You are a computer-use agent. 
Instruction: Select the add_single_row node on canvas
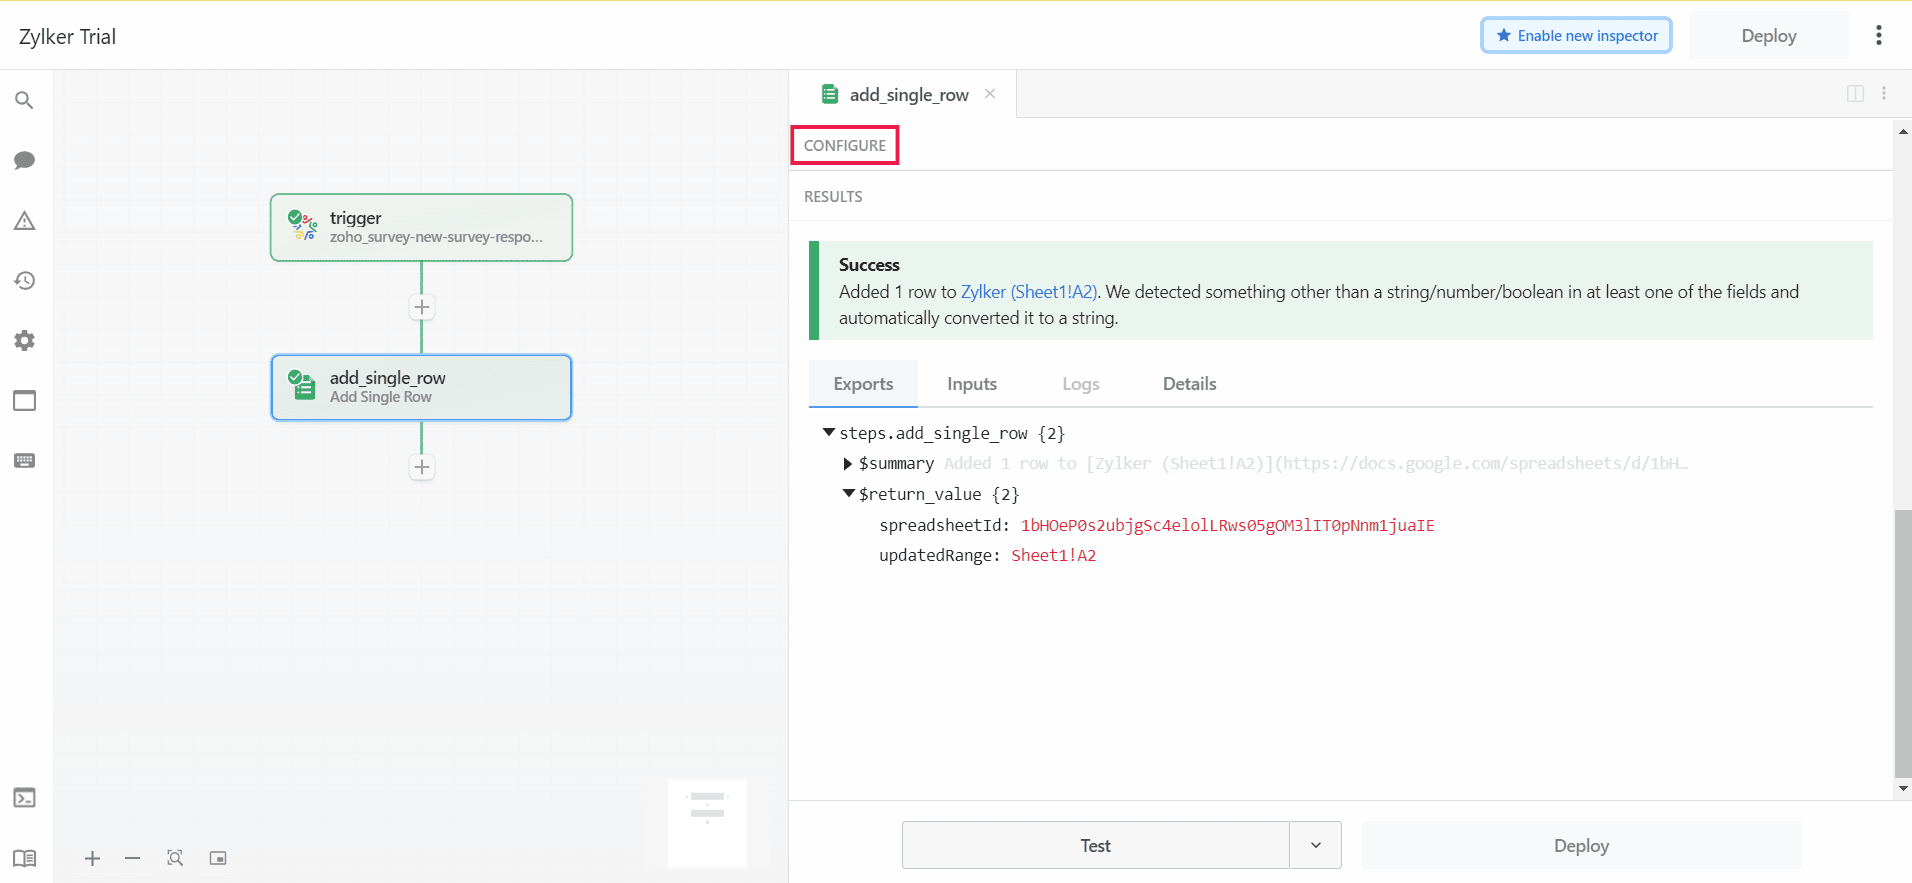click(x=421, y=387)
